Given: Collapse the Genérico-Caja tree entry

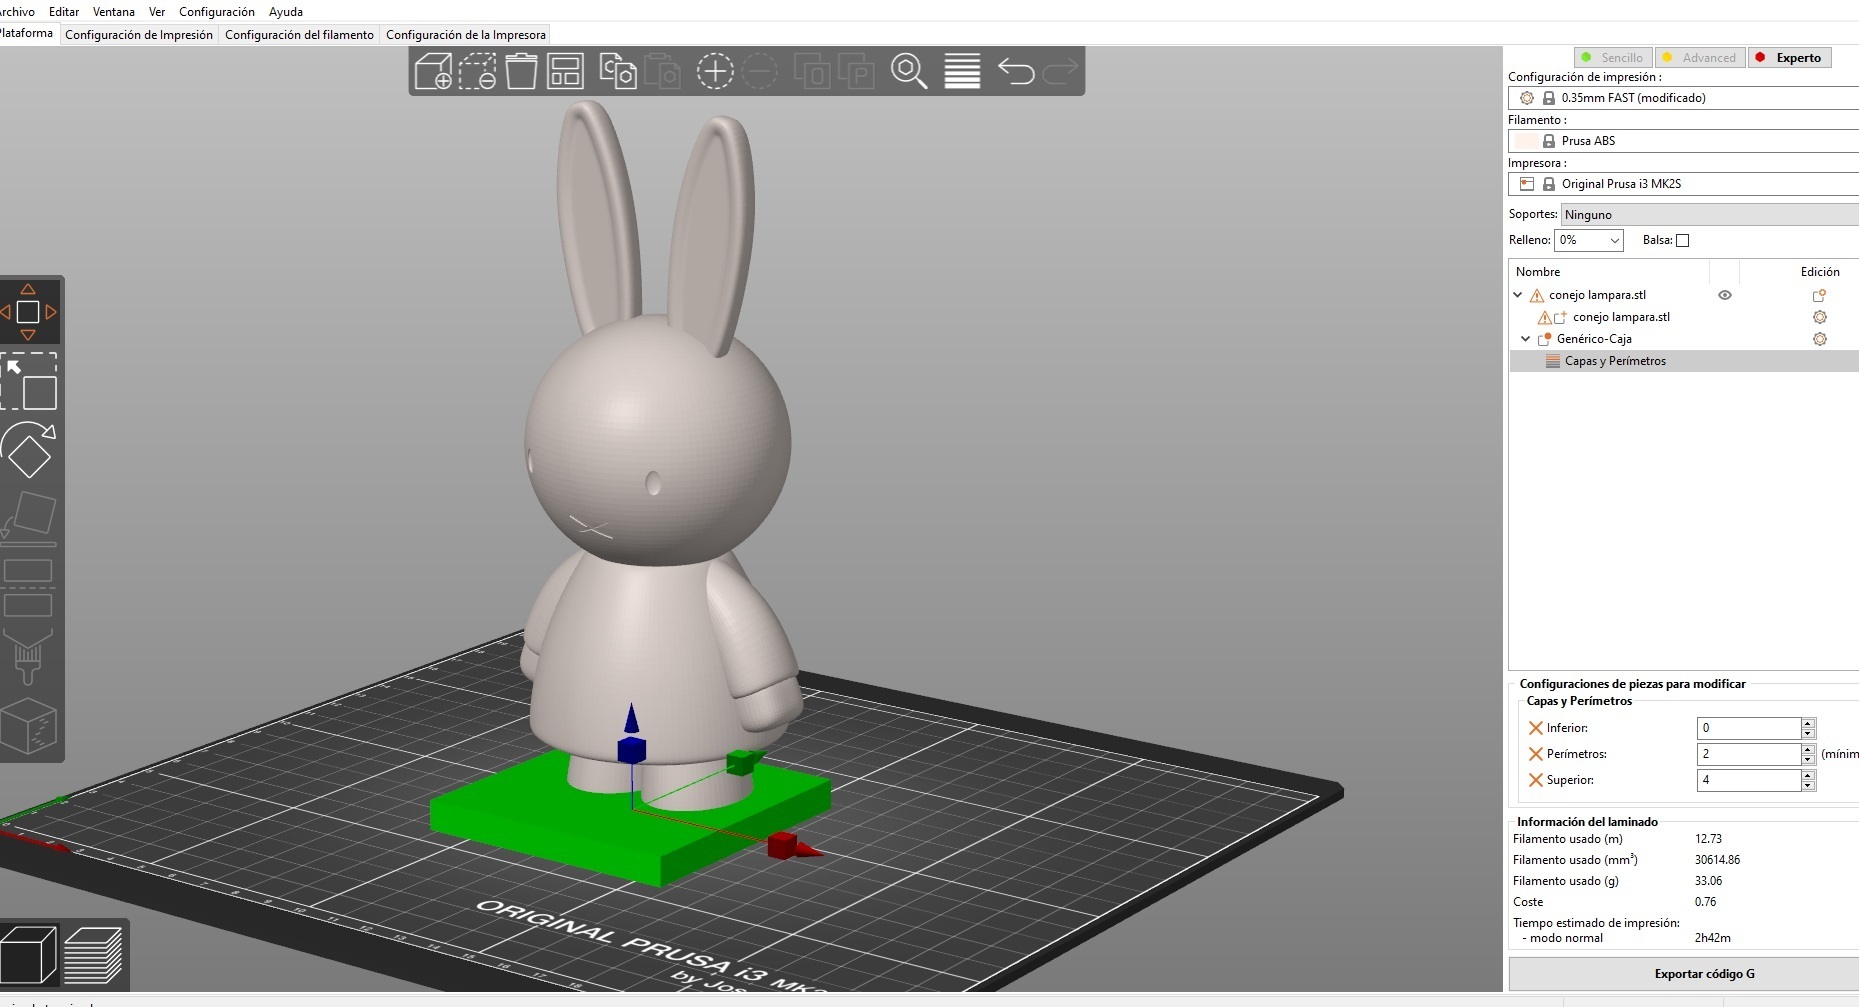Looking at the screenshot, I should click(1525, 339).
